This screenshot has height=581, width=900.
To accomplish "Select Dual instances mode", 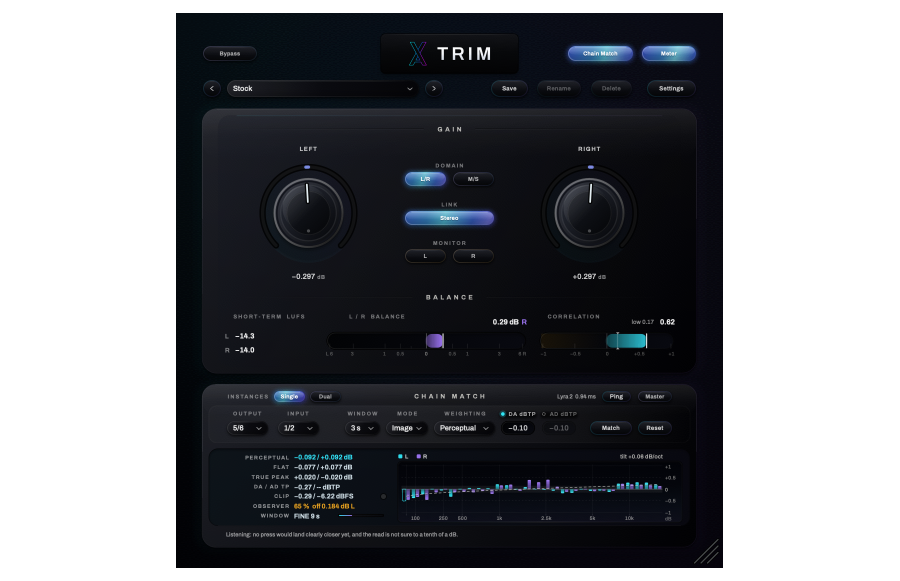I will 325,397.
